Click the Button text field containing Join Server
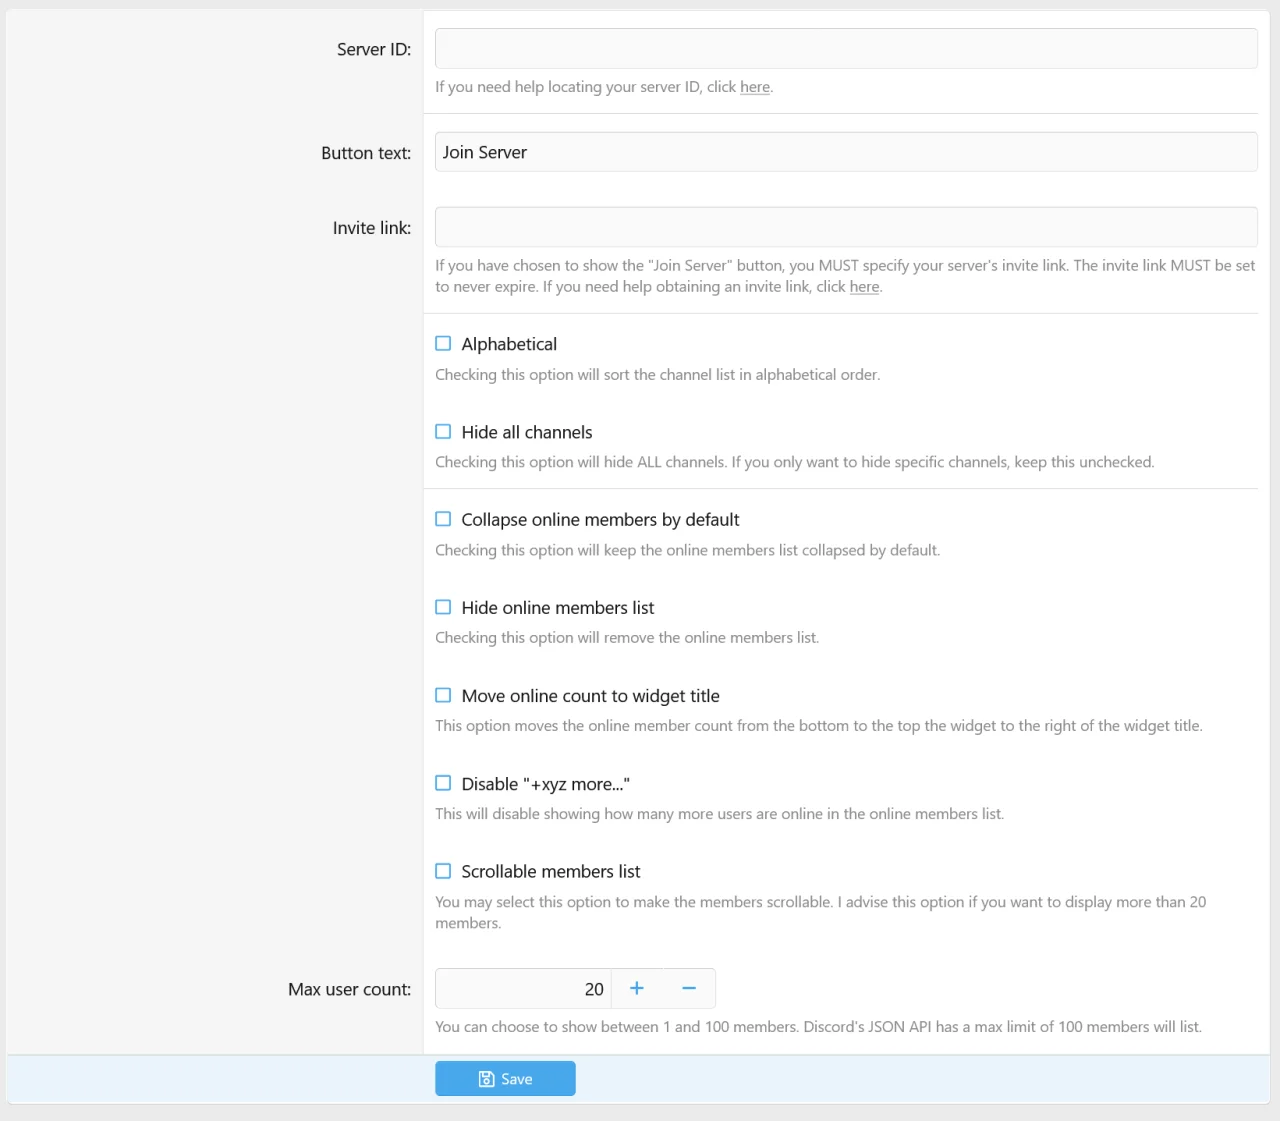 845,152
